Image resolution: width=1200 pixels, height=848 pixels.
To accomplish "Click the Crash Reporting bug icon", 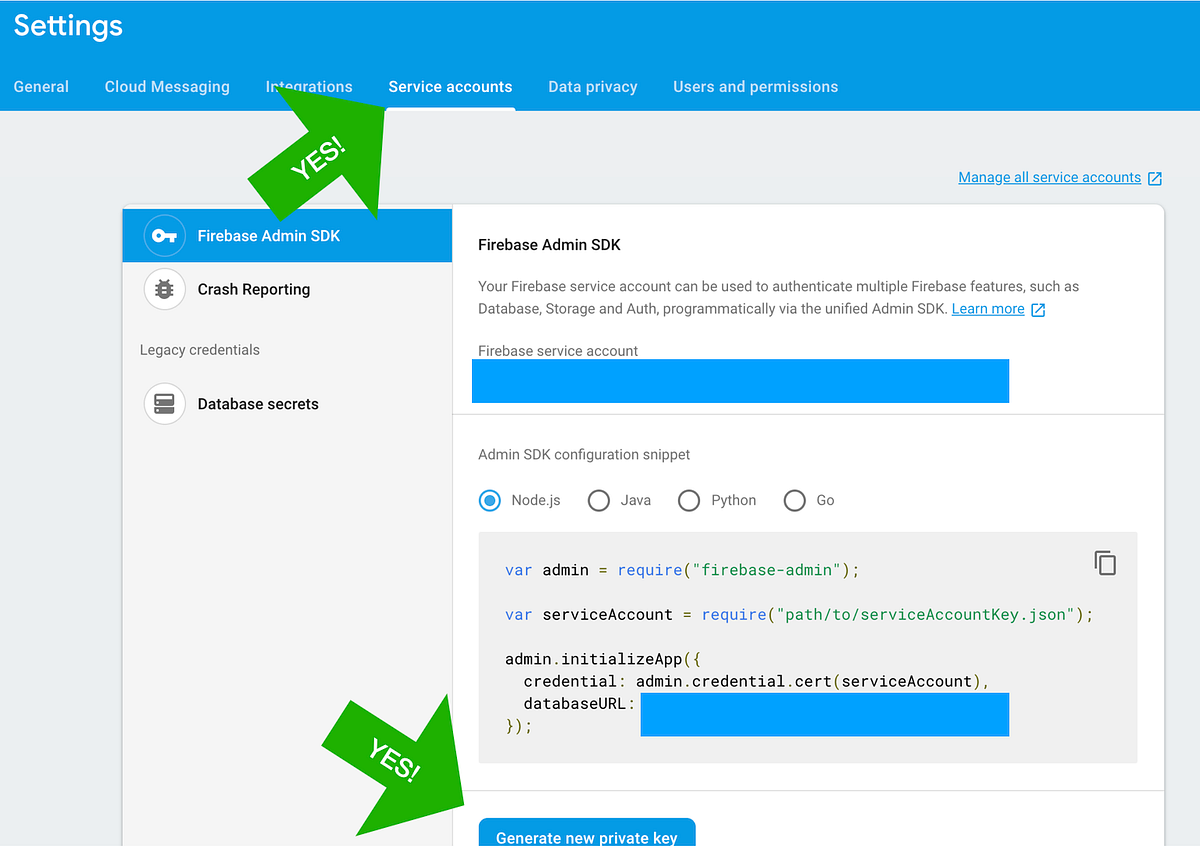I will [164, 289].
